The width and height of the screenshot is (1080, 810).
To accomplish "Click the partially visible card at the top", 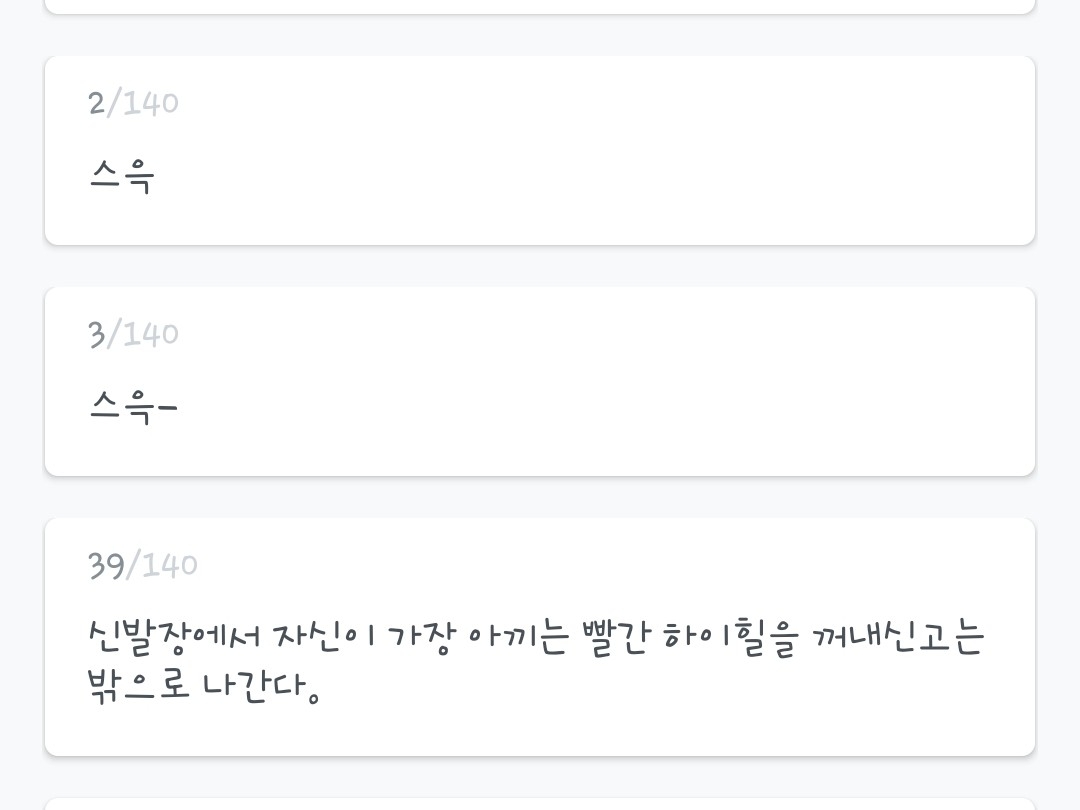I will point(540,6).
